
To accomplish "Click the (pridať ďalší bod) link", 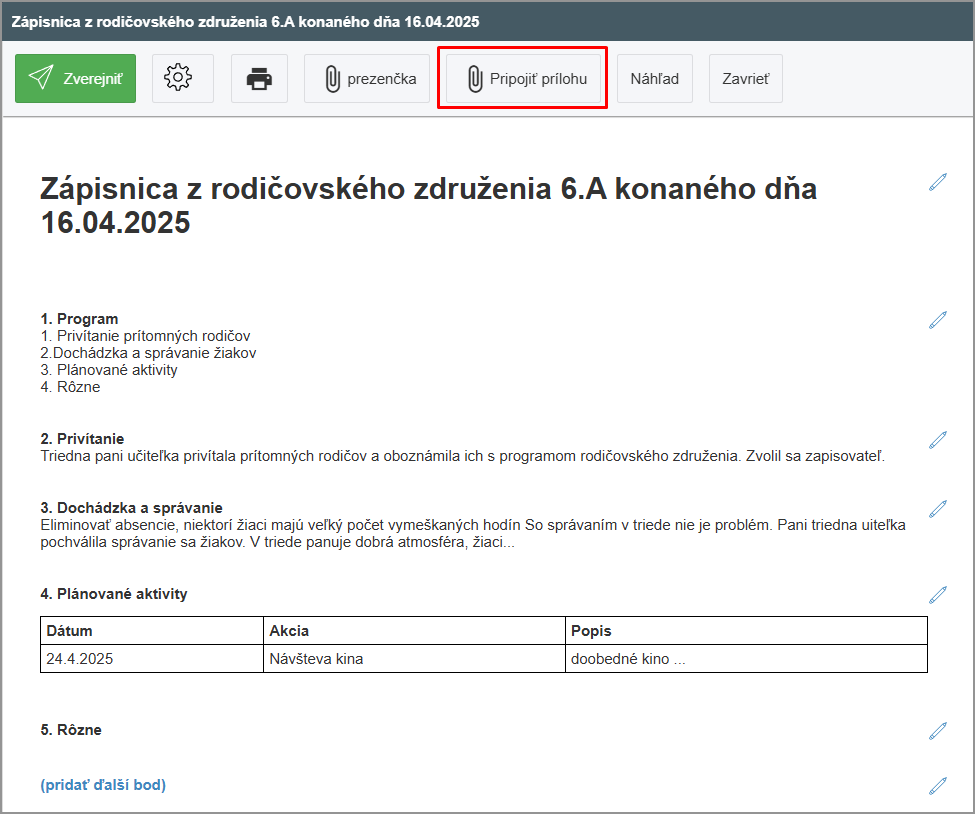I will (x=103, y=785).
